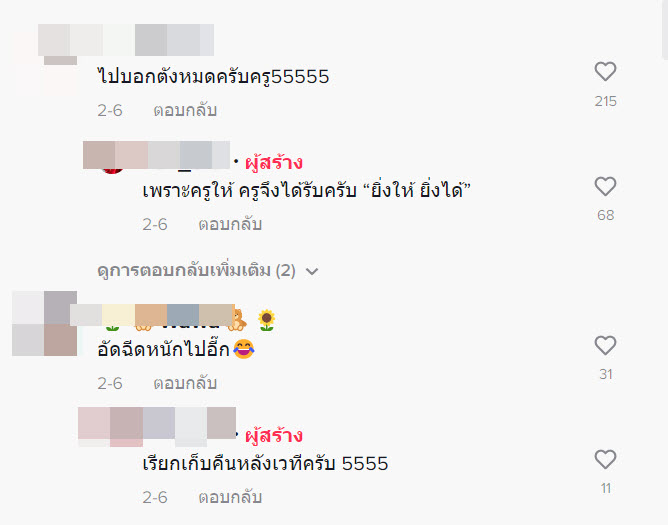The width and height of the screenshot is (668, 525).
Task: Open creator's blurred username above last reply
Action: pos(157,424)
